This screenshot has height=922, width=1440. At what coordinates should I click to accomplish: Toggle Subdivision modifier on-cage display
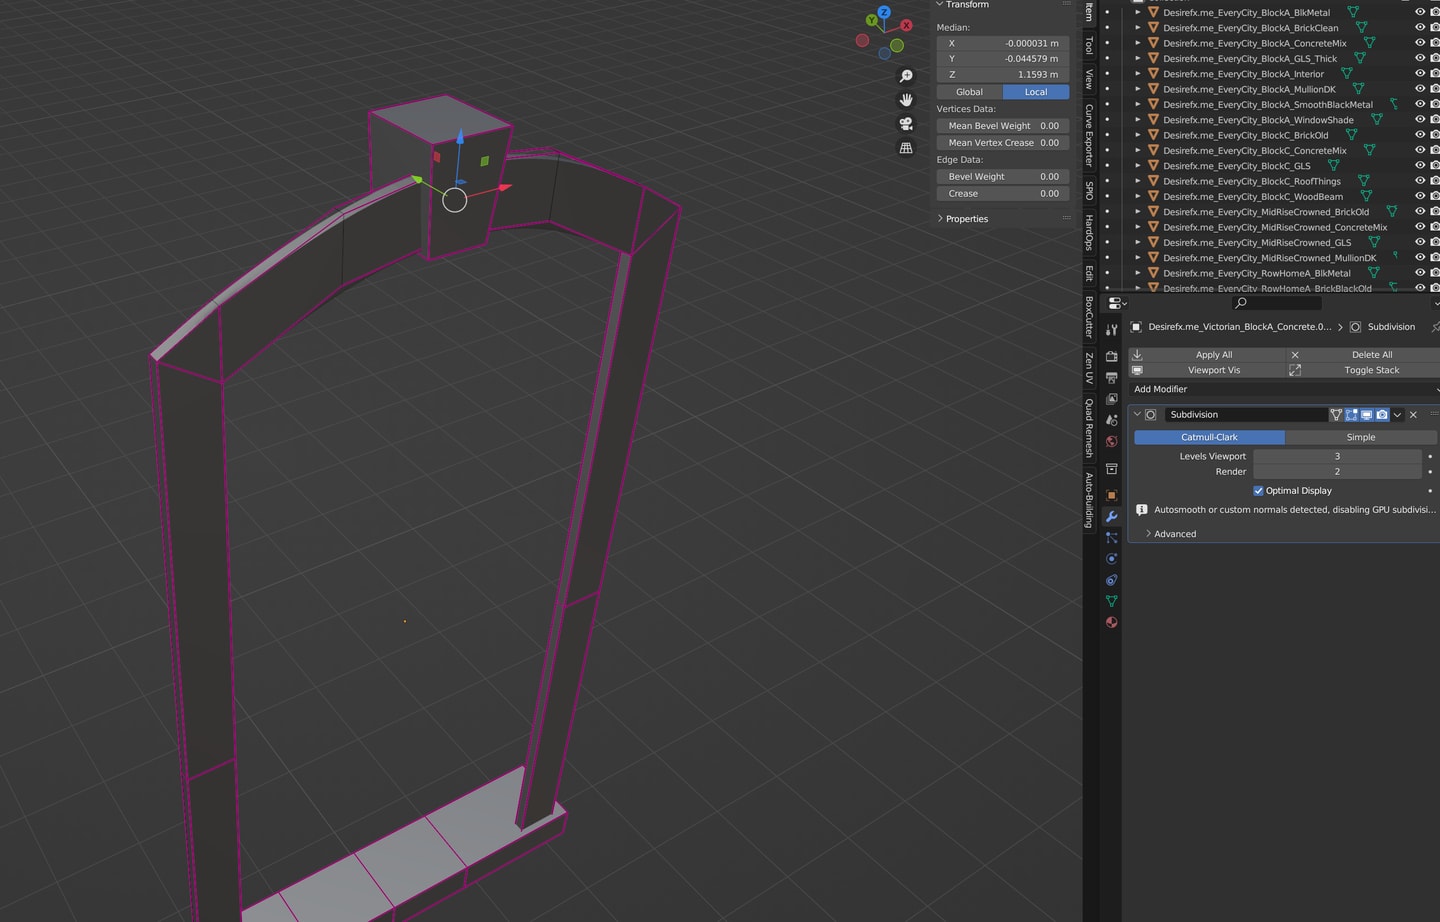point(1336,414)
